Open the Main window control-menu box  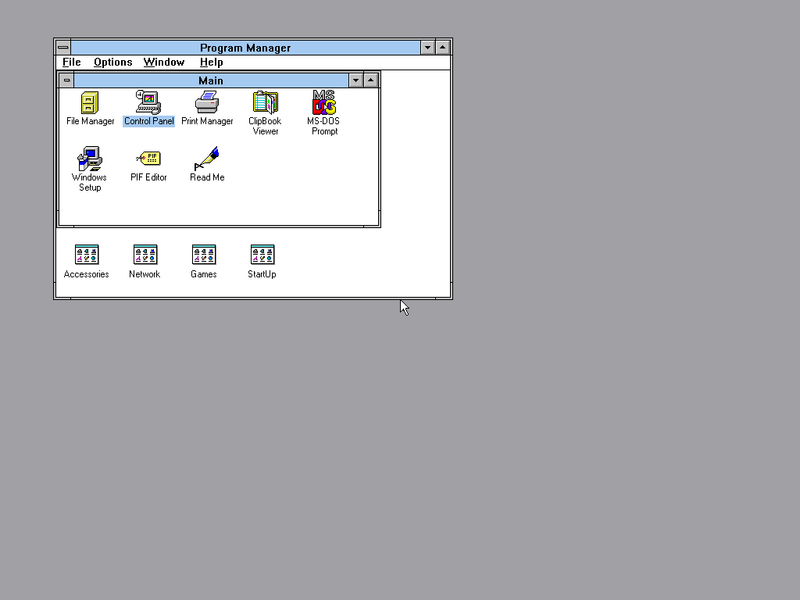click(67, 80)
